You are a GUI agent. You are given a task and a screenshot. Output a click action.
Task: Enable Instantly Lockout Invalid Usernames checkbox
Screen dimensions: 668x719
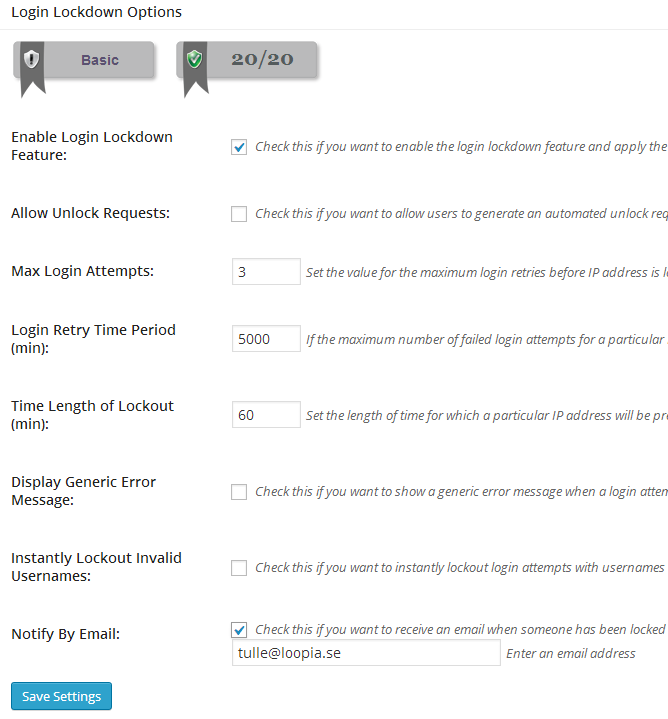[239, 568]
